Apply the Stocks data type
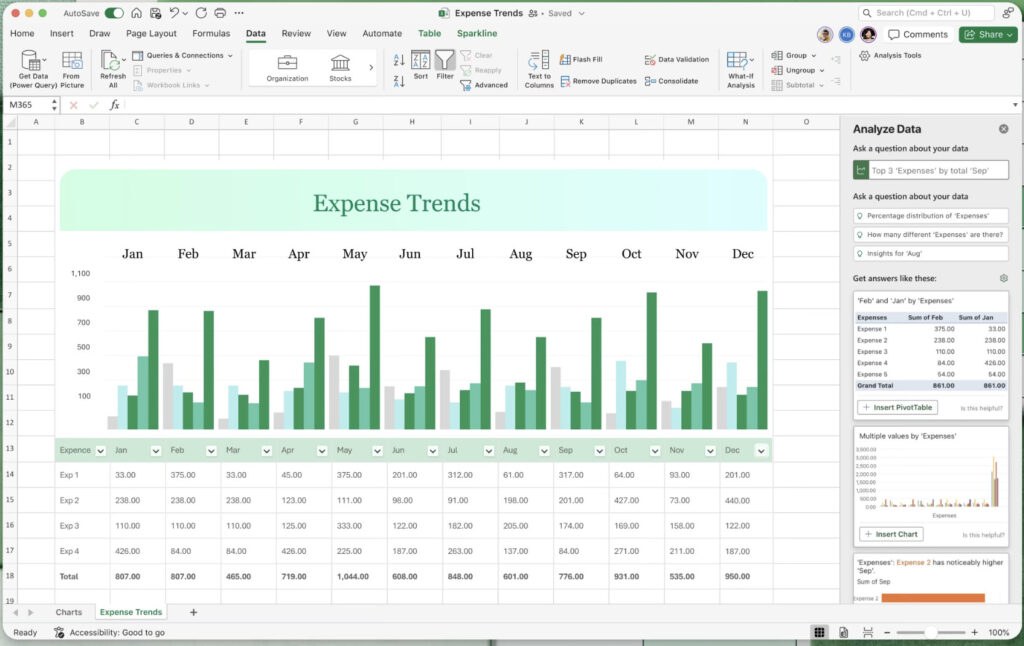The image size is (1024, 646). point(340,67)
